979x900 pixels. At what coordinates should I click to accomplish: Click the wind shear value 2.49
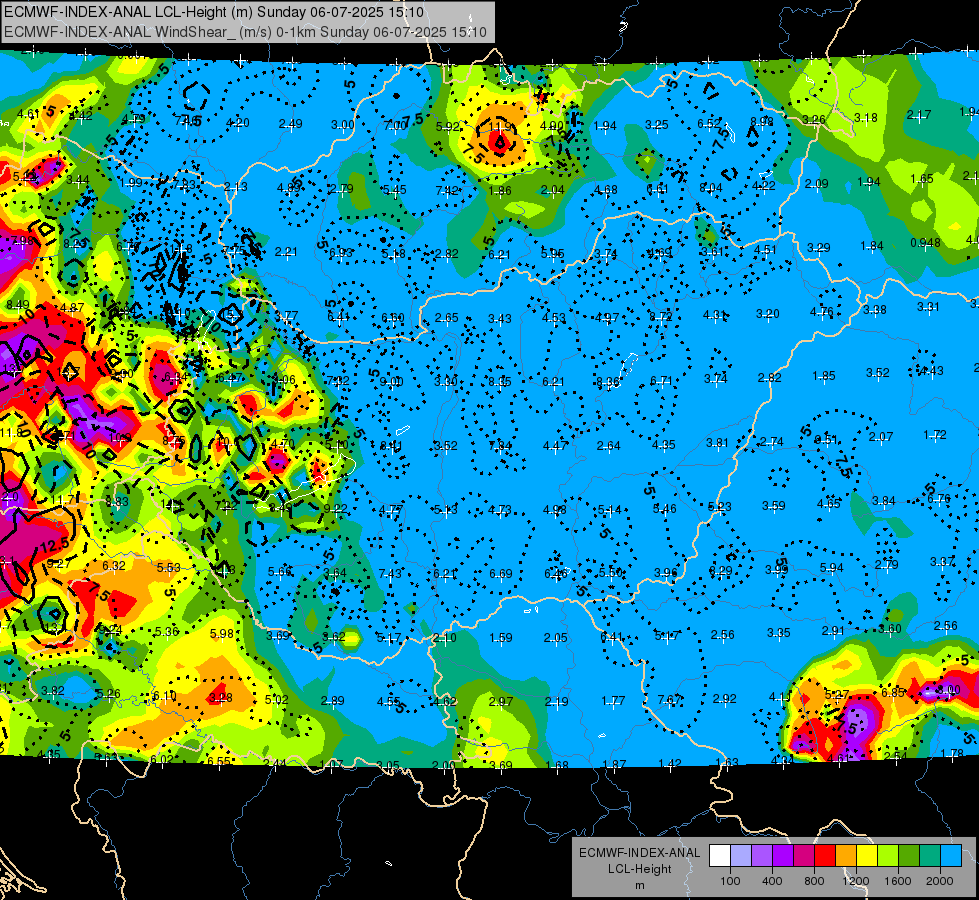pyautogui.click(x=290, y=124)
